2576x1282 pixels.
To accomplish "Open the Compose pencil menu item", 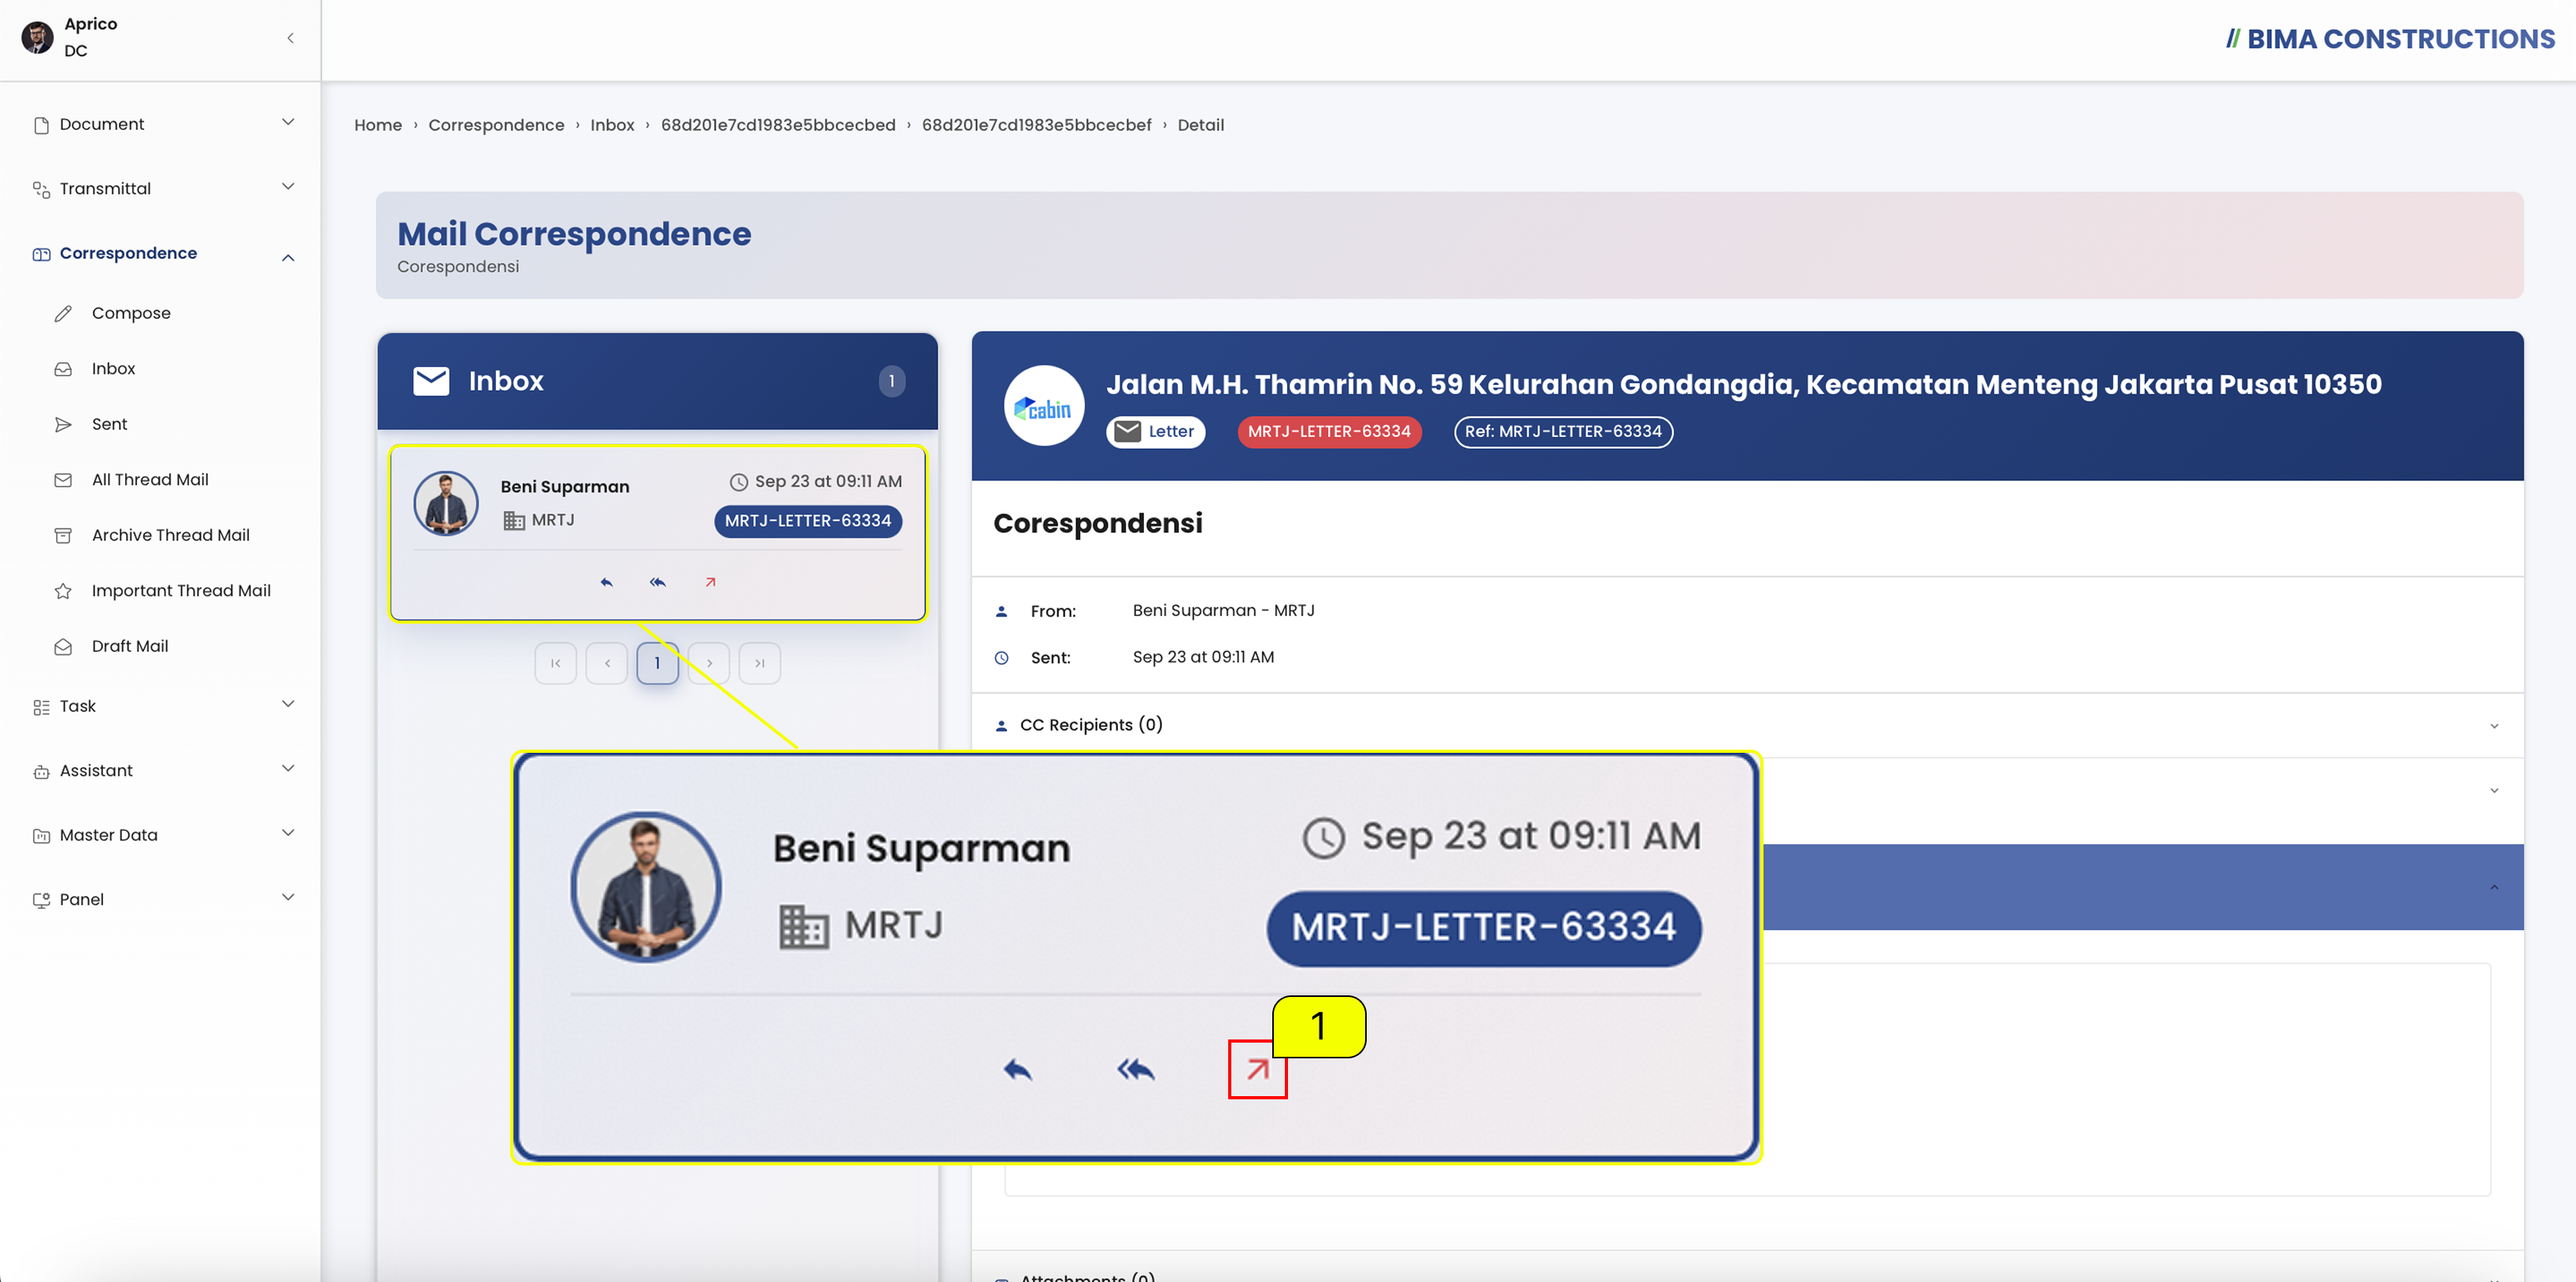I will coord(131,313).
